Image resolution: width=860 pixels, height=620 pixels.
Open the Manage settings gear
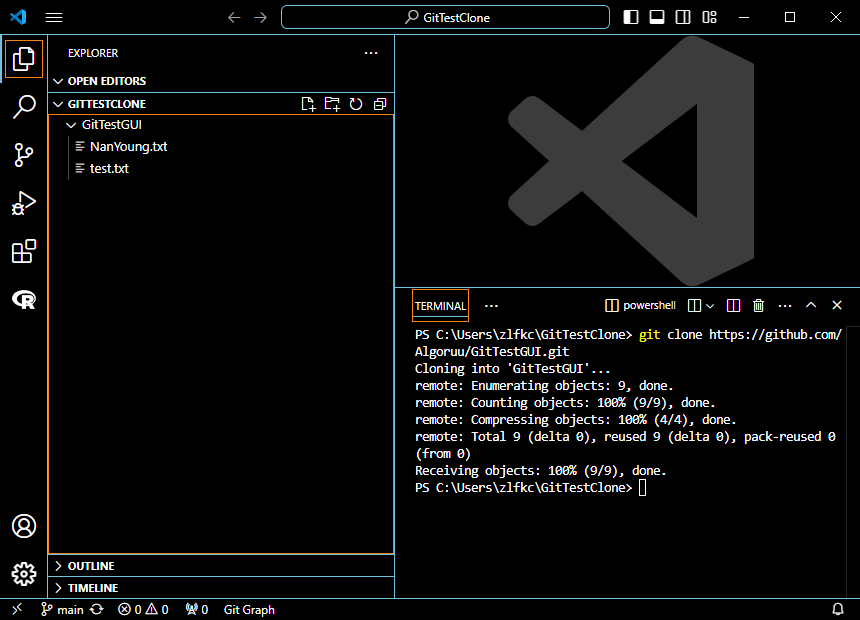(x=24, y=574)
